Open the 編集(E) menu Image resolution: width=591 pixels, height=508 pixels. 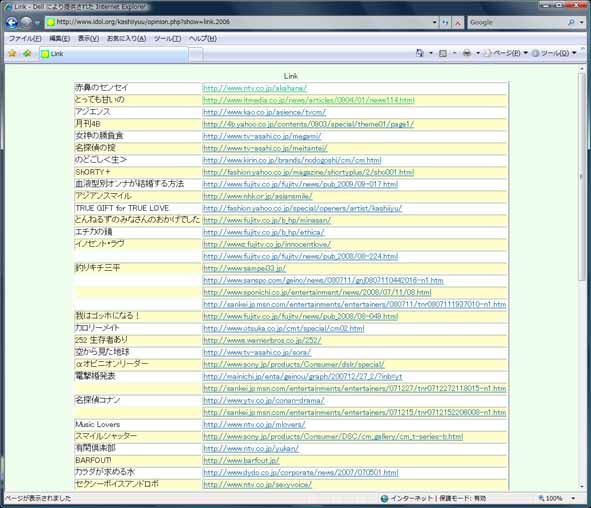(60, 38)
